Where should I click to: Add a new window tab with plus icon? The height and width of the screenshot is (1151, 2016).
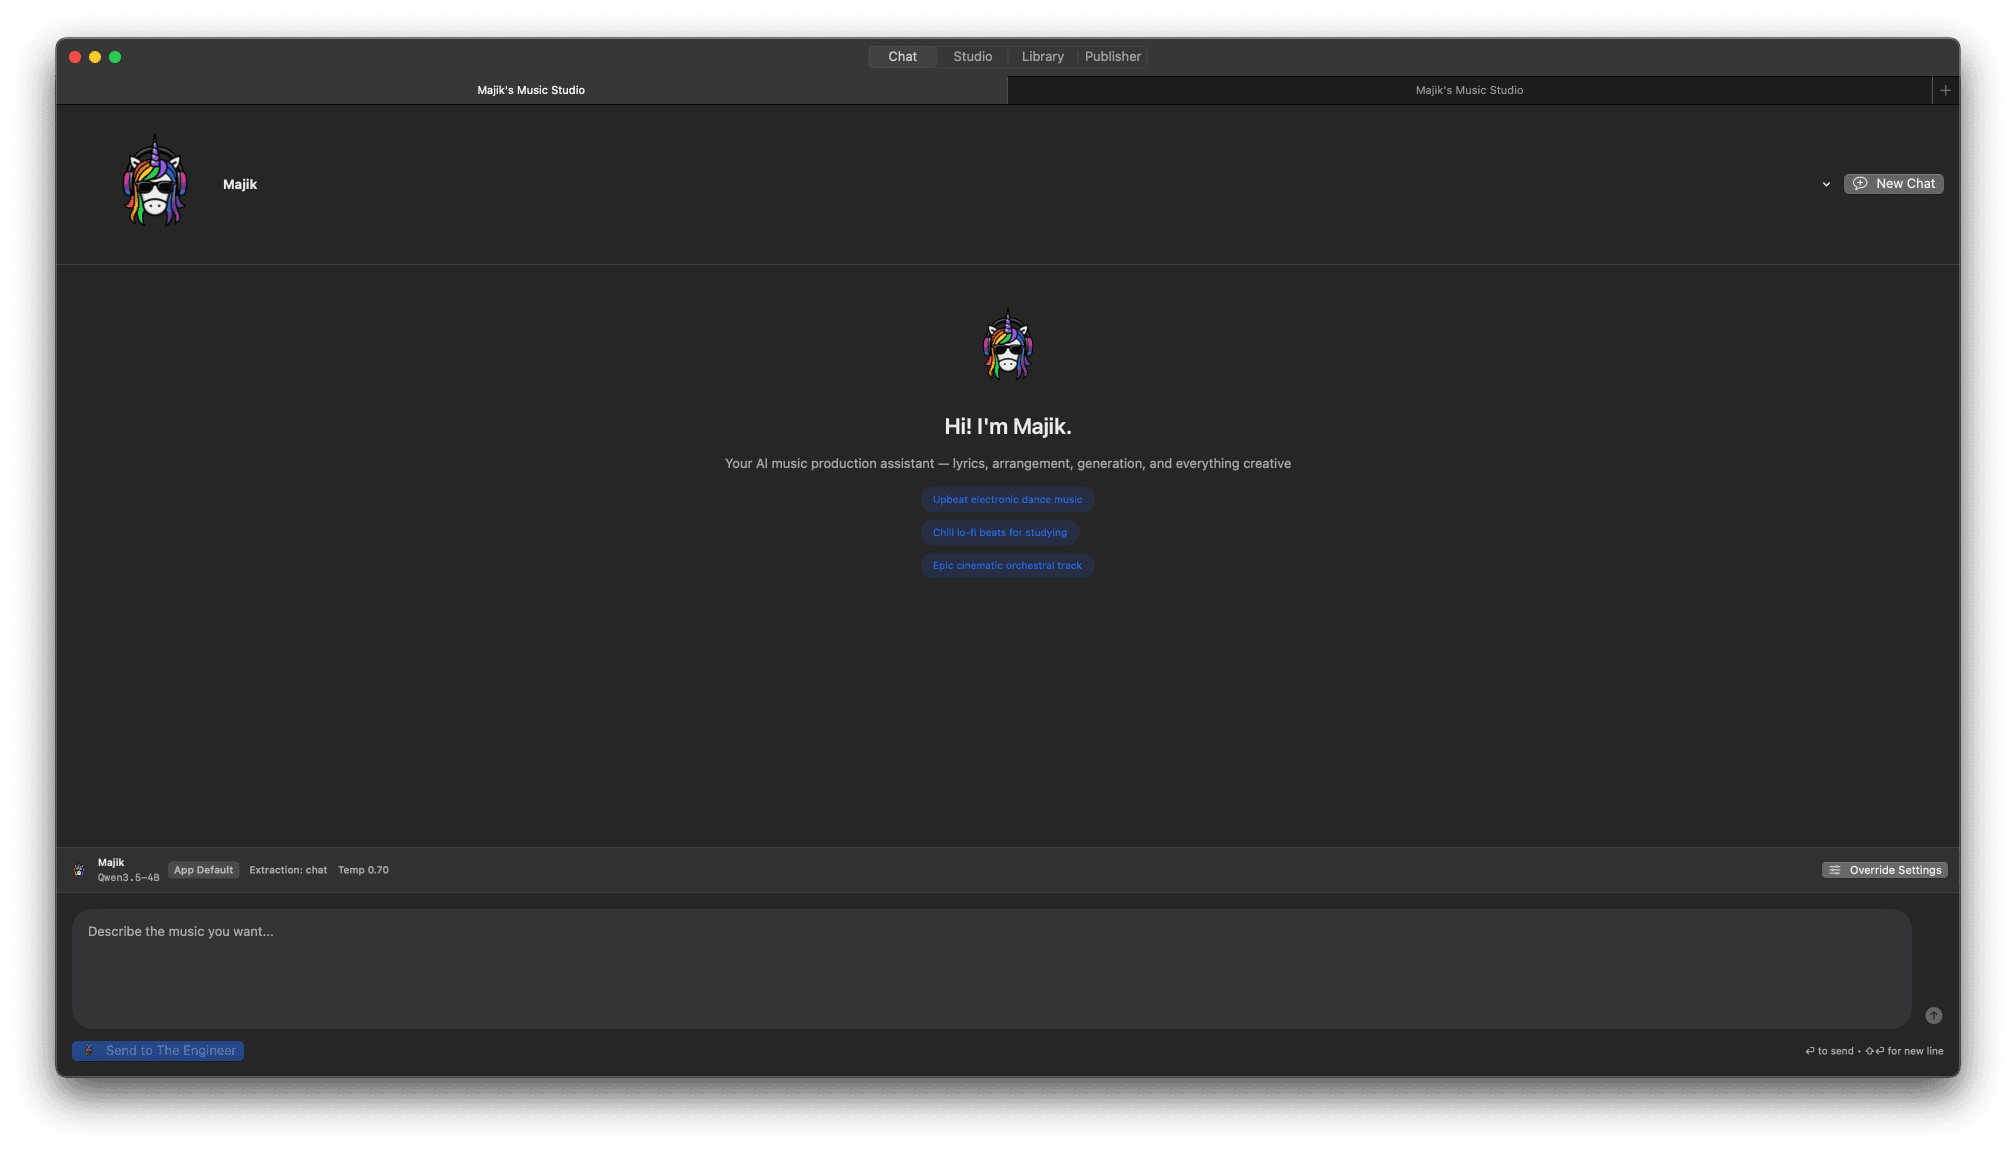(1945, 90)
